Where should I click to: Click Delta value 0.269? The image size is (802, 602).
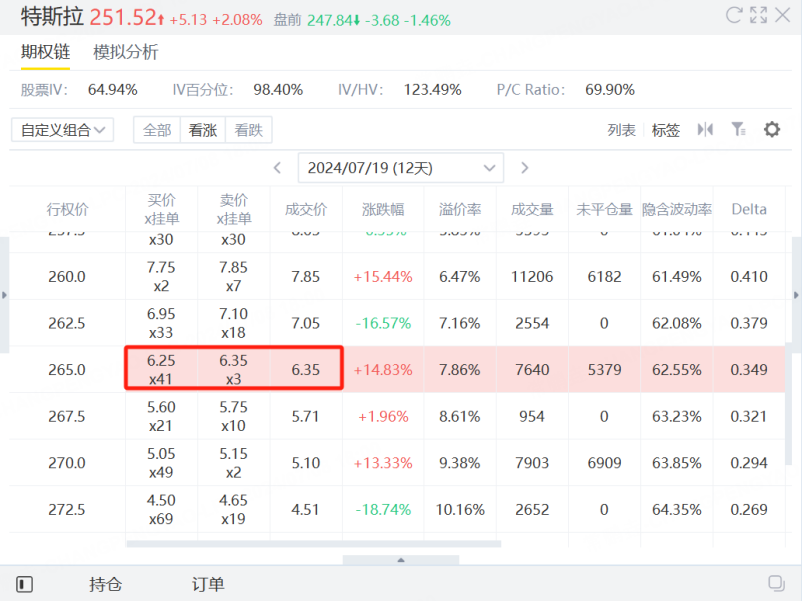pyautogui.click(x=749, y=509)
